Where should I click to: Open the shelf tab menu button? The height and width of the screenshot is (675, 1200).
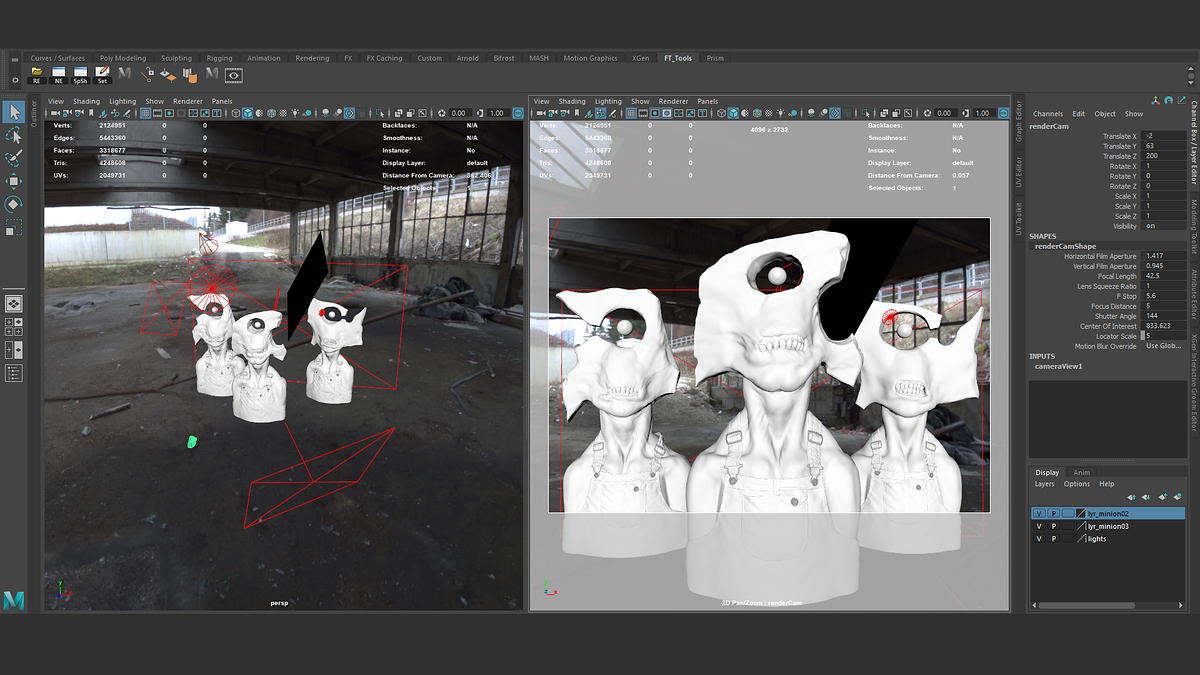[x=14, y=60]
